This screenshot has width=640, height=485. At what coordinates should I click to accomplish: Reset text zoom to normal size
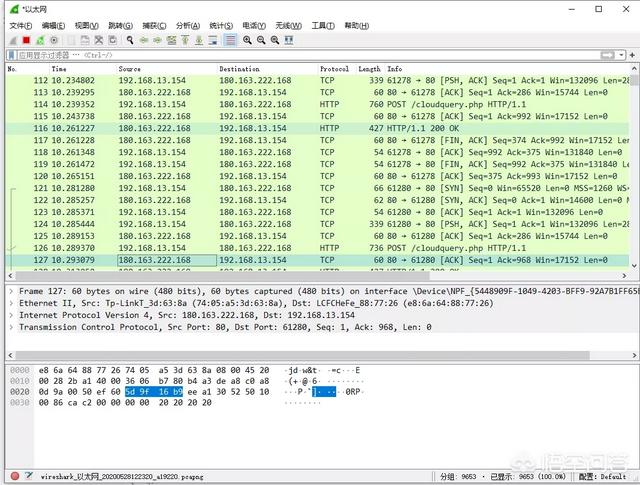[x=275, y=40]
